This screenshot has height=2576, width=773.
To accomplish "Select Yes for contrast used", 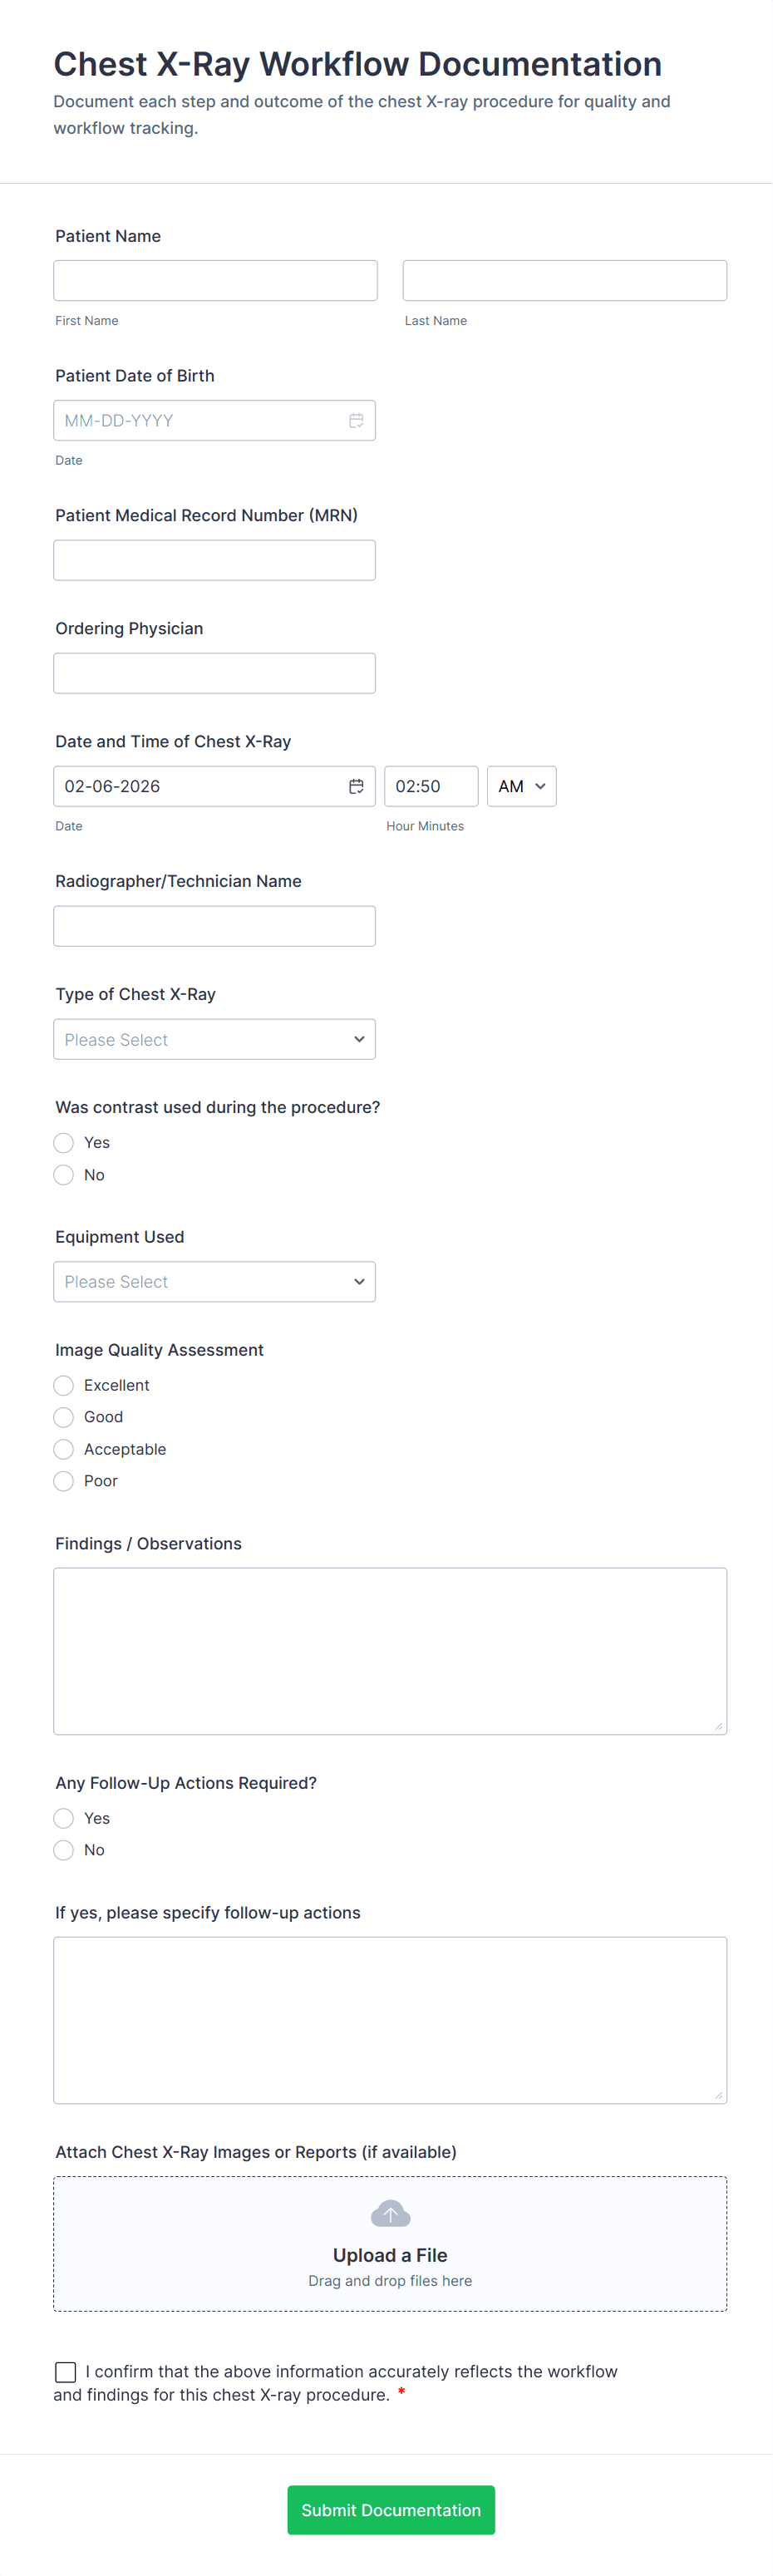I will [64, 1143].
